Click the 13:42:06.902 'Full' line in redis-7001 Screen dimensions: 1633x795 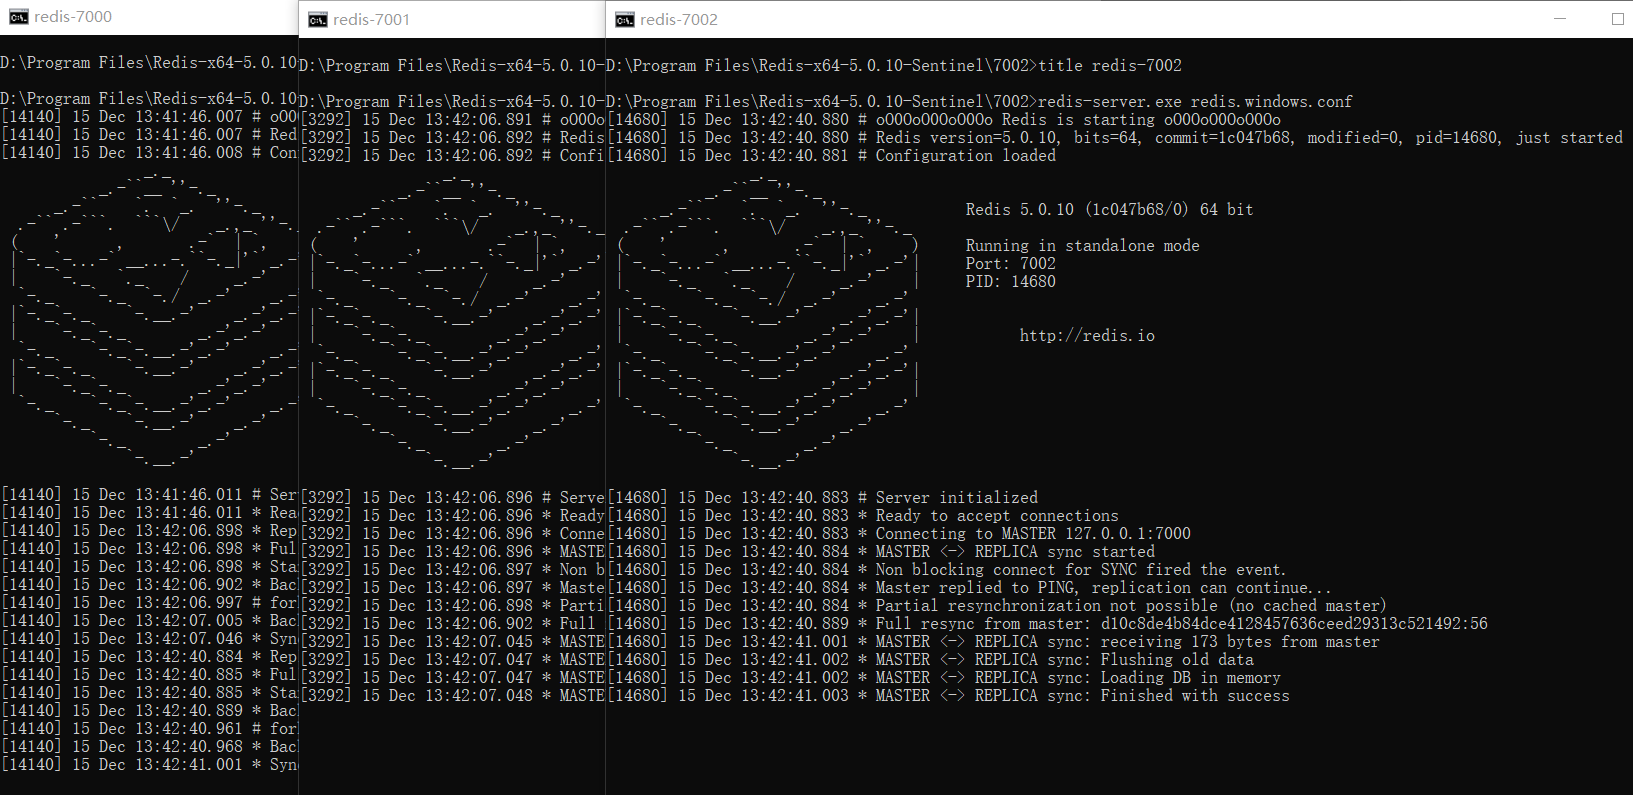pyautogui.click(x=452, y=624)
